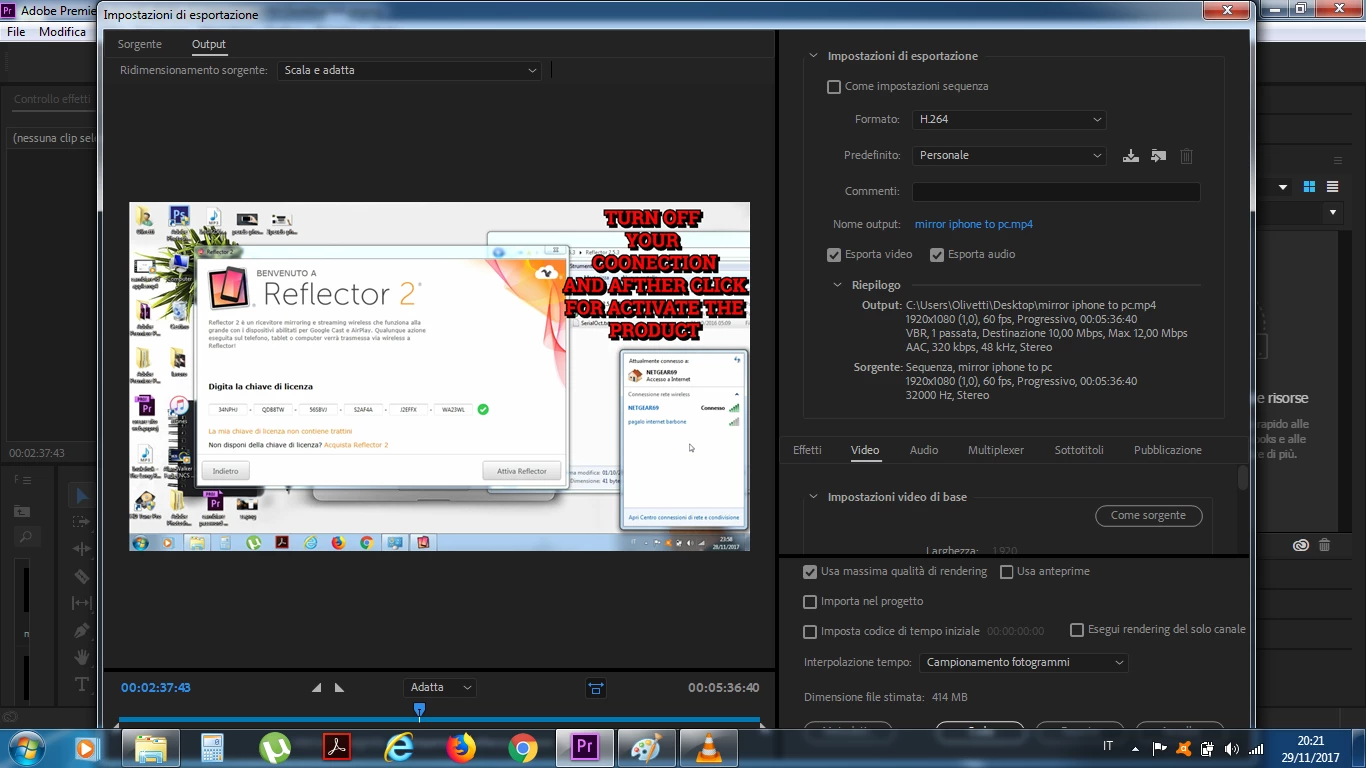Toggle the Esporta audio checkbox

(937, 255)
